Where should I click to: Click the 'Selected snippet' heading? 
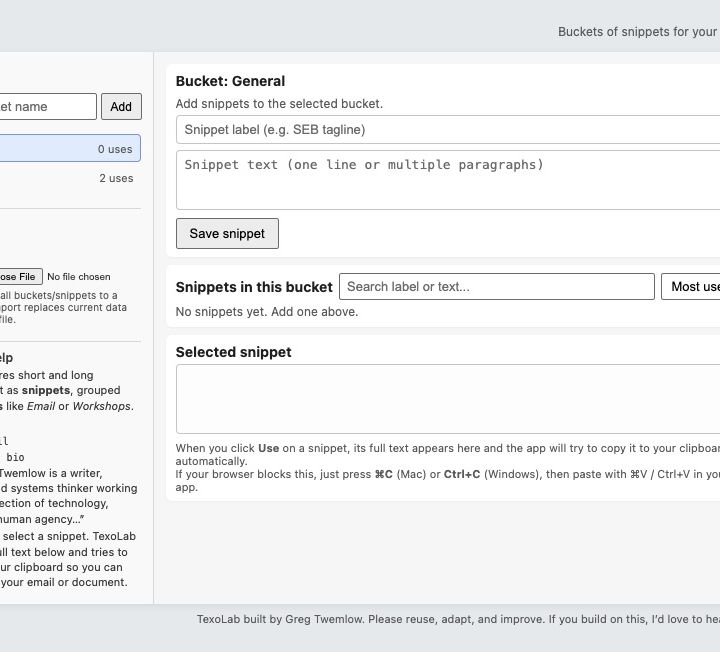[234, 352]
